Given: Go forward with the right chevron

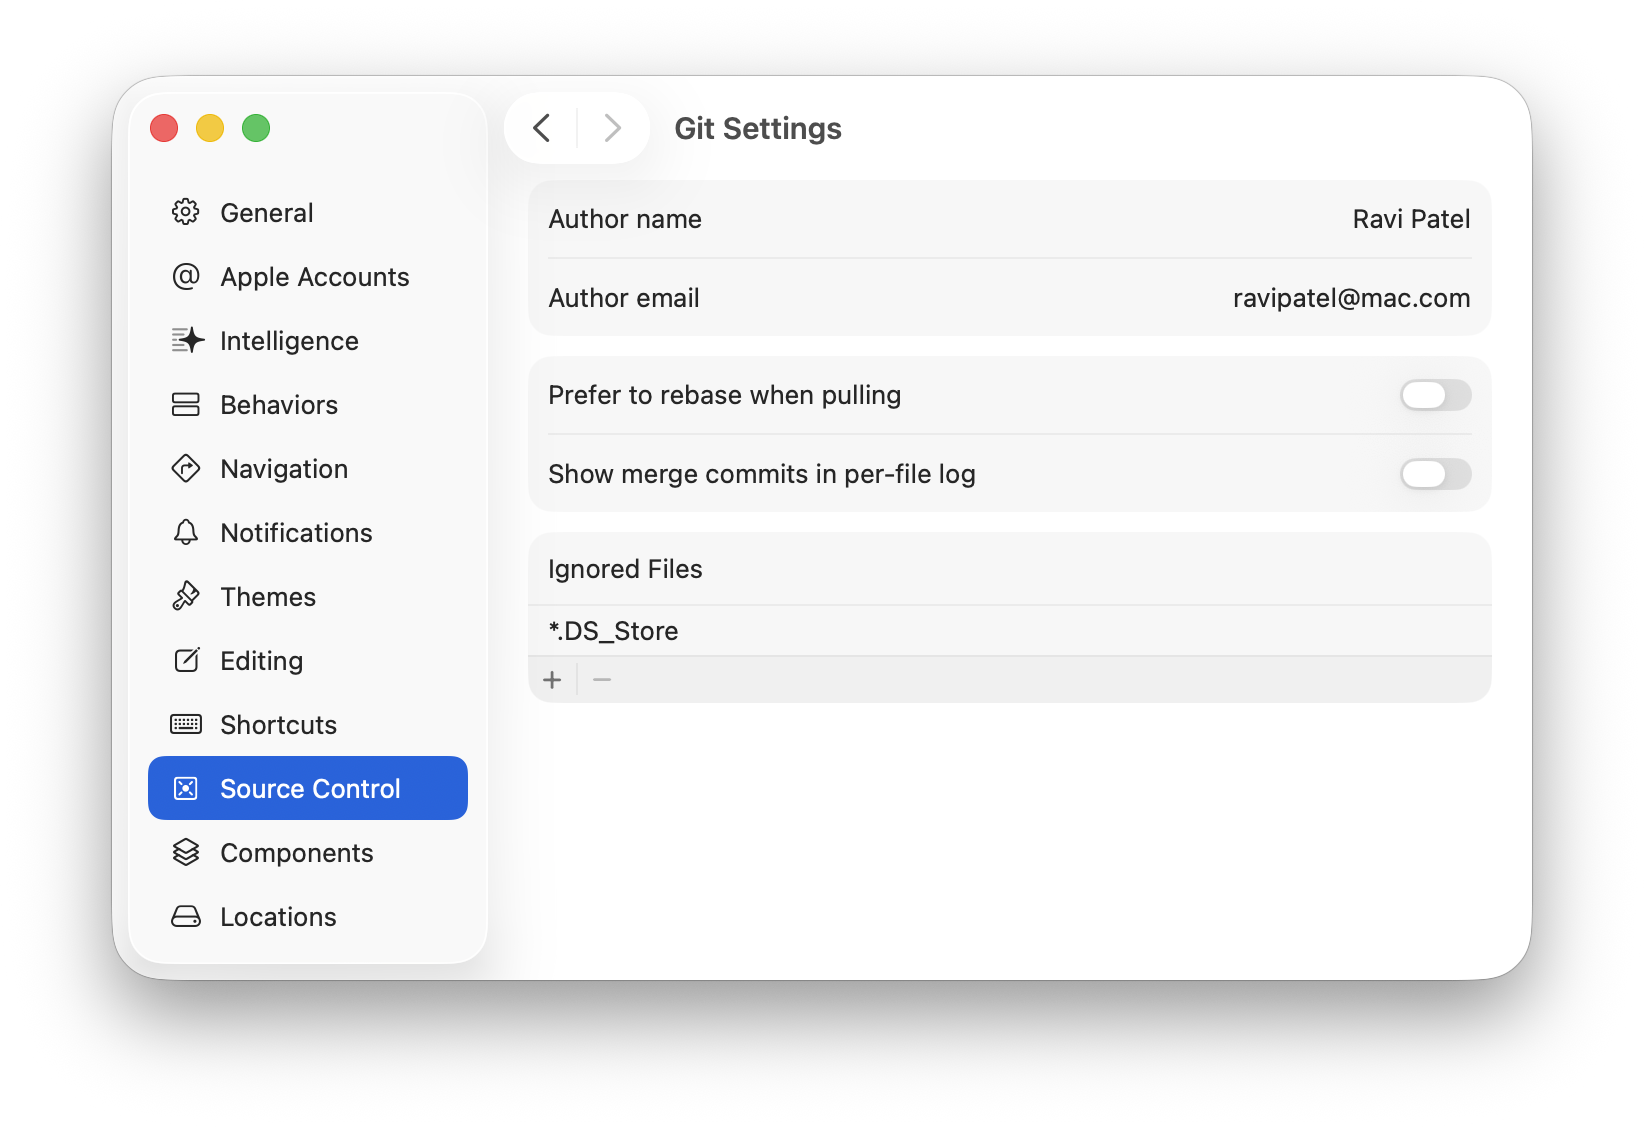Looking at the screenshot, I should (612, 128).
